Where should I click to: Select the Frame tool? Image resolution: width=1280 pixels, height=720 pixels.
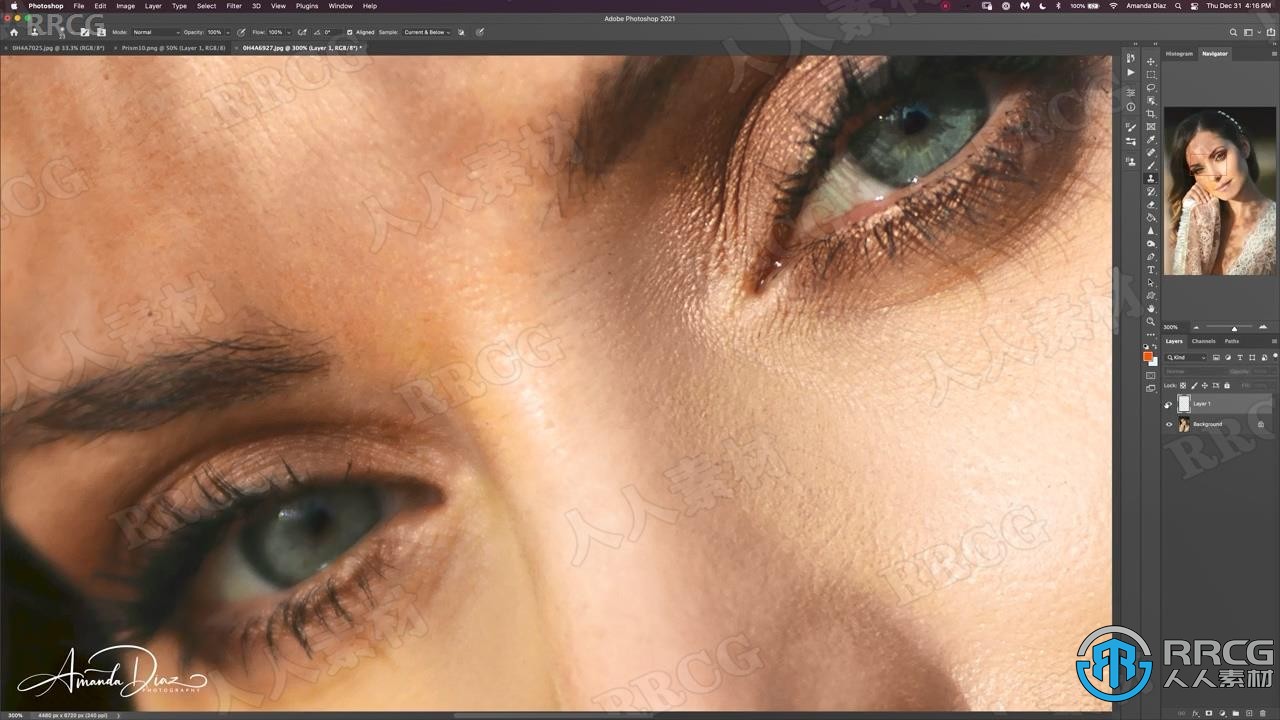(1151, 126)
